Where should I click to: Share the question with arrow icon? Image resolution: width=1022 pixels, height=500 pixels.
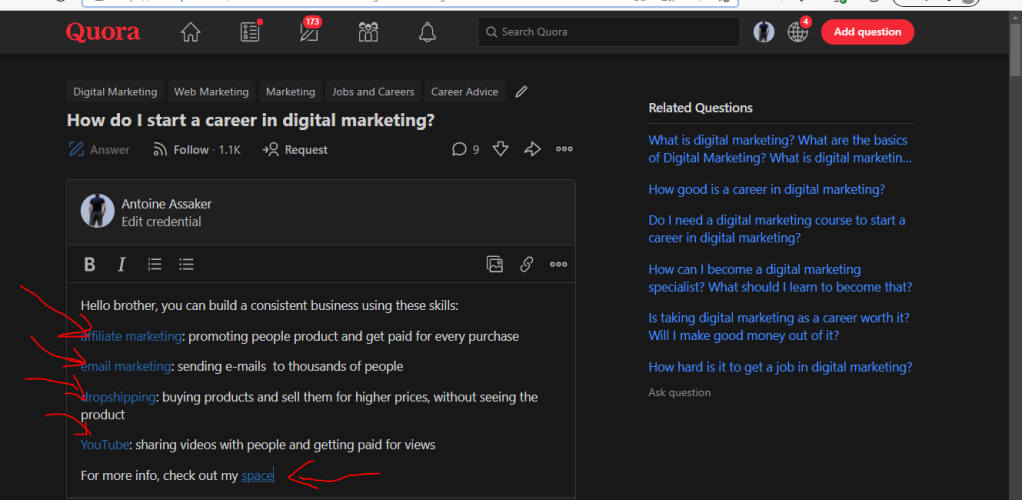[533, 149]
